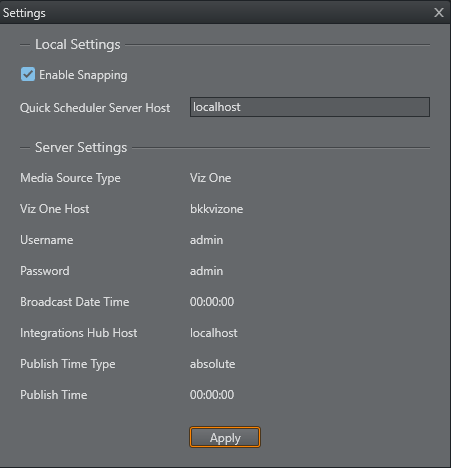This screenshot has height=468, width=451.
Task: Select the Viz One media source value
Action: point(210,178)
